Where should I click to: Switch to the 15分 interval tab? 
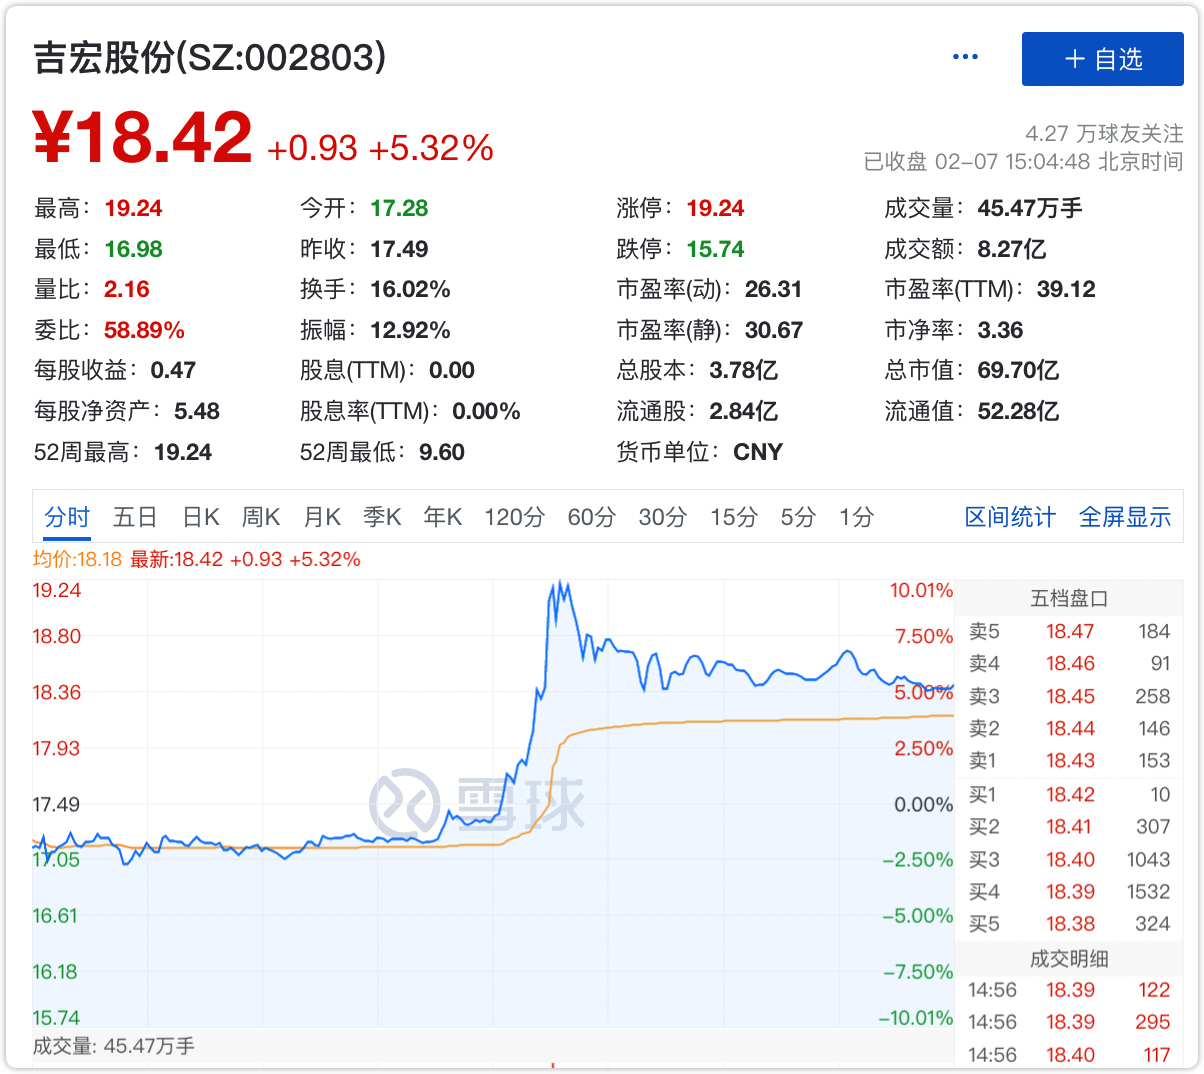click(734, 517)
